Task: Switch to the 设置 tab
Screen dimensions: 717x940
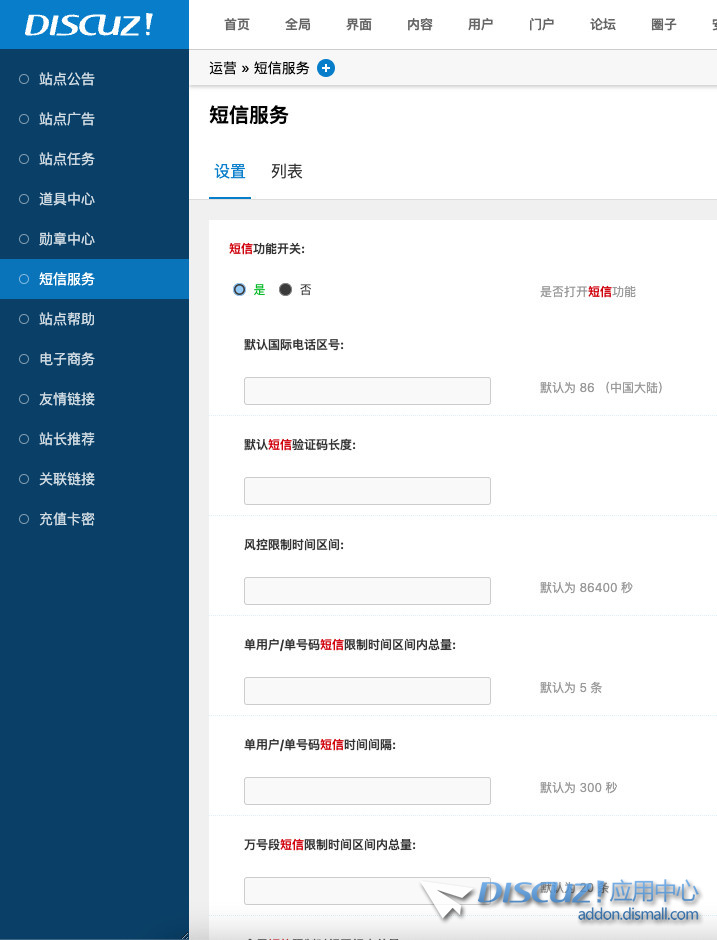Action: [x=230, y=172]
